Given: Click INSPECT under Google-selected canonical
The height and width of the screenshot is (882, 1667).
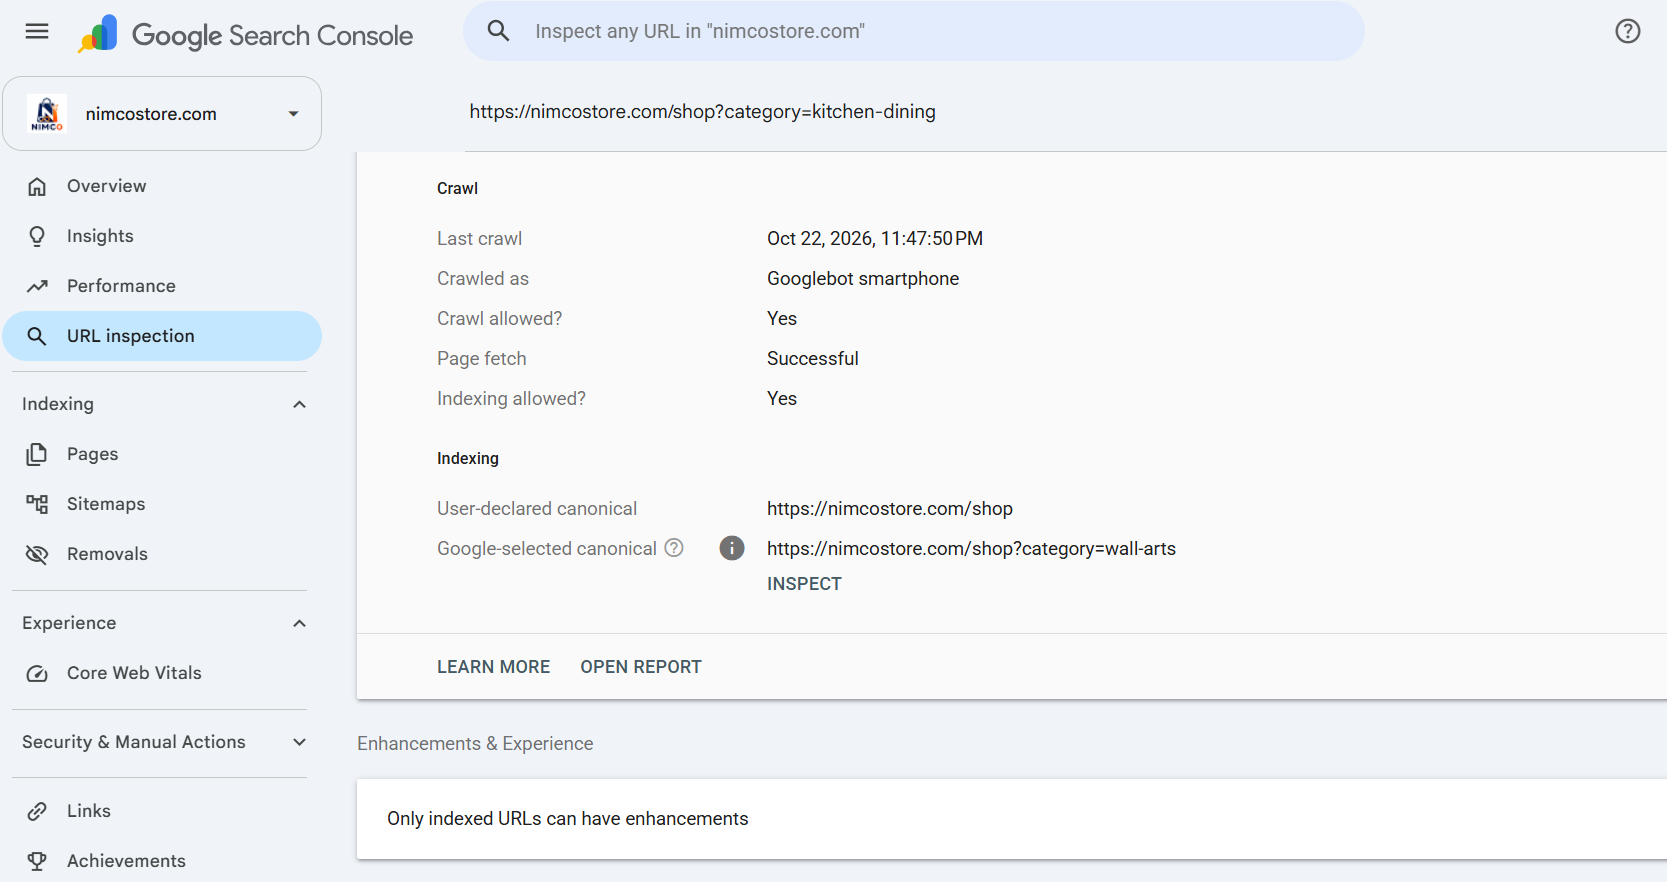Looking at the screenshot, I should tap(804, 584).
